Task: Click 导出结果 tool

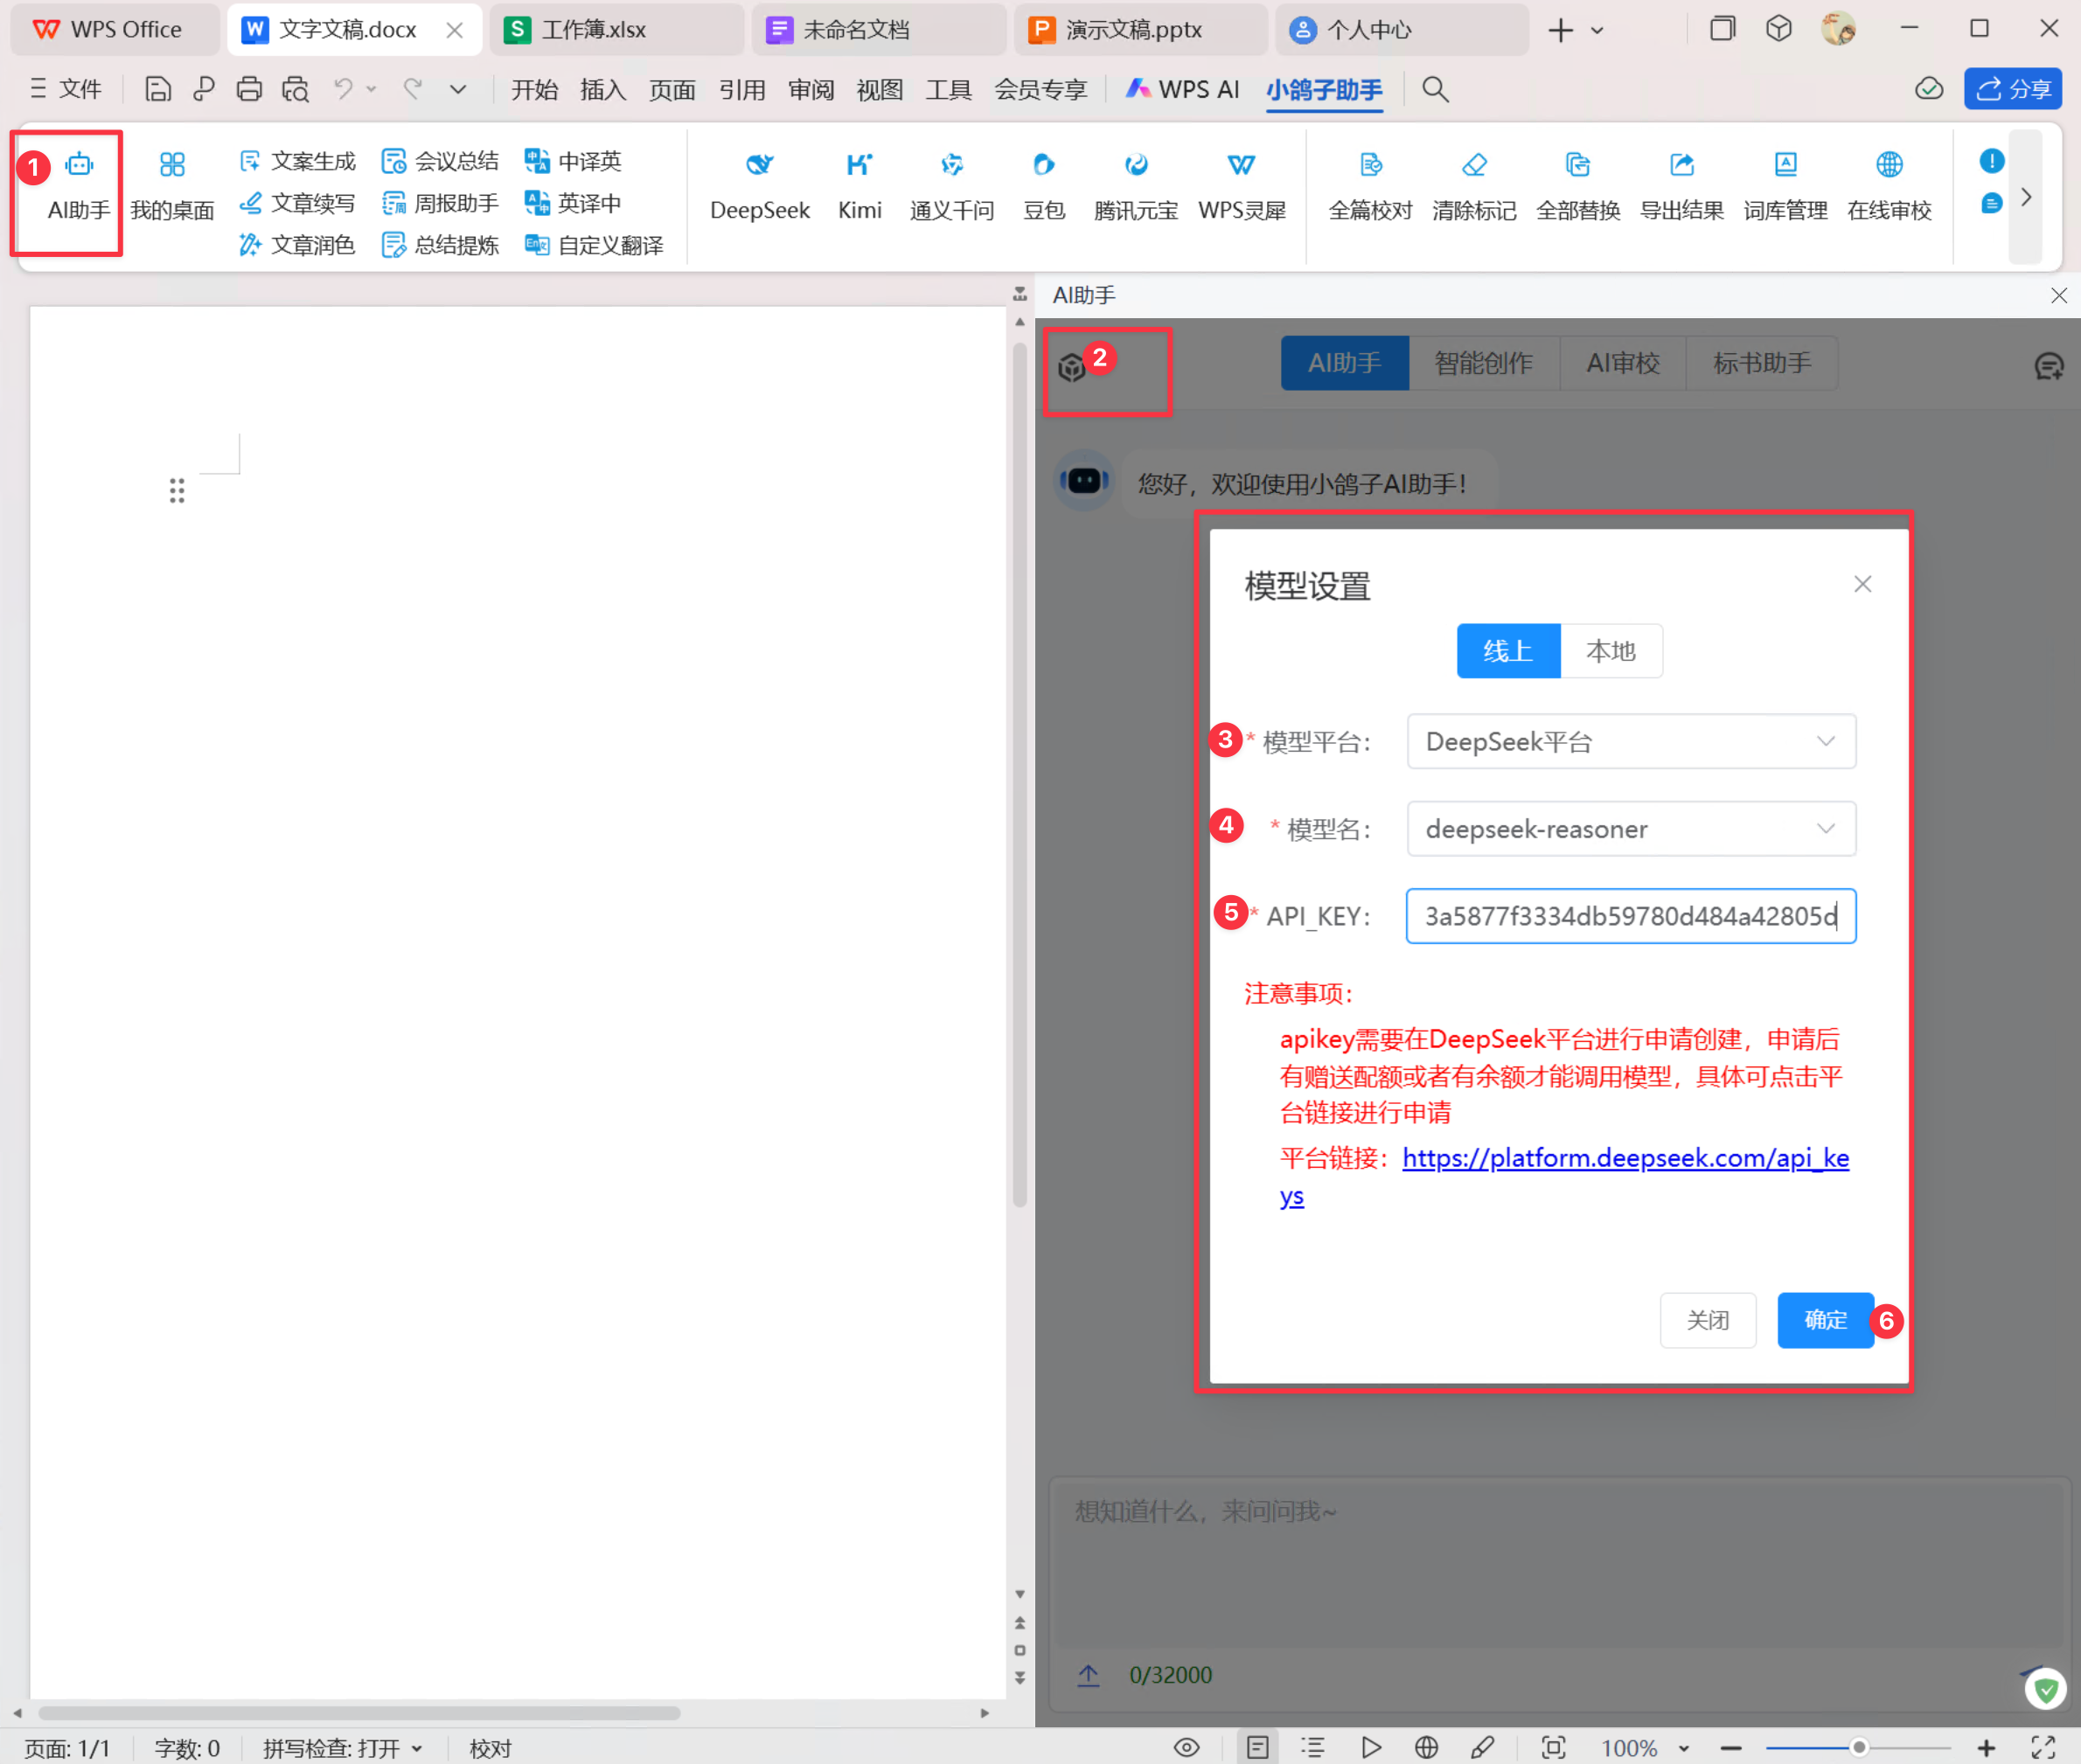Action: coord(1682,187)
